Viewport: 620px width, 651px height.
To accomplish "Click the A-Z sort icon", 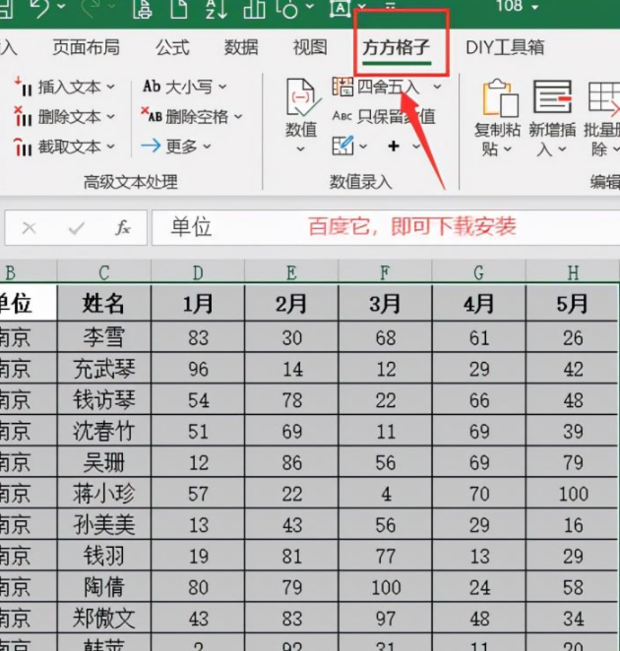I will [x=216, y=8].
